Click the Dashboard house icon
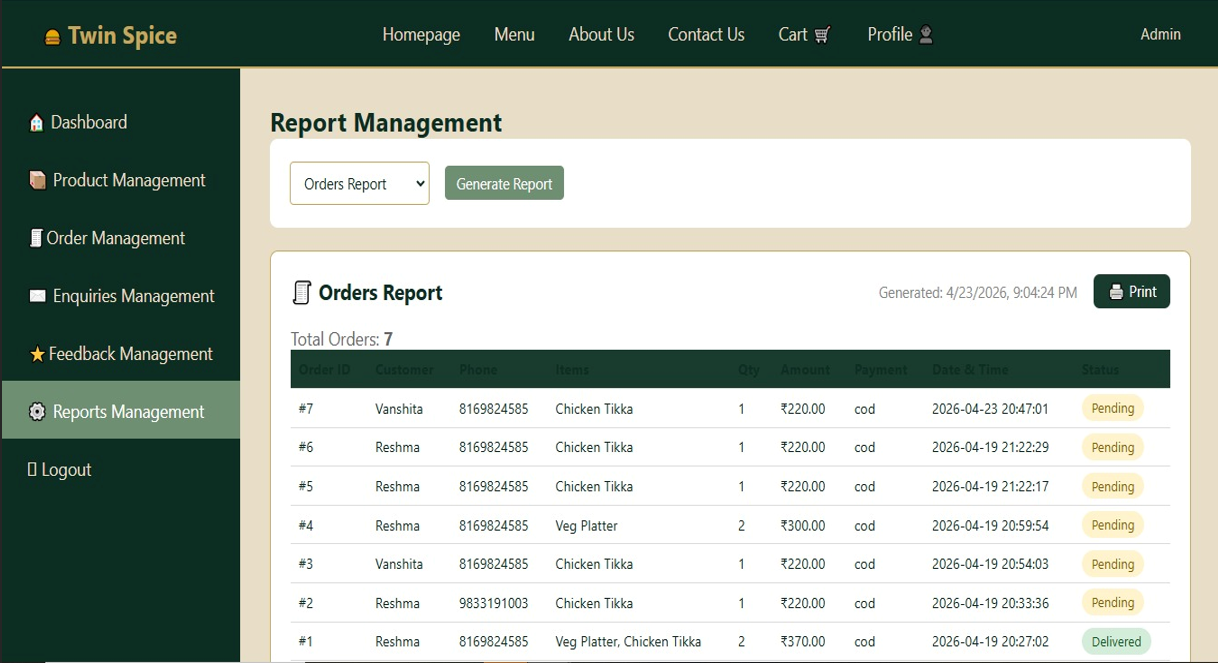Viewport: 1218px width, 663px height. tap(37, 123)
